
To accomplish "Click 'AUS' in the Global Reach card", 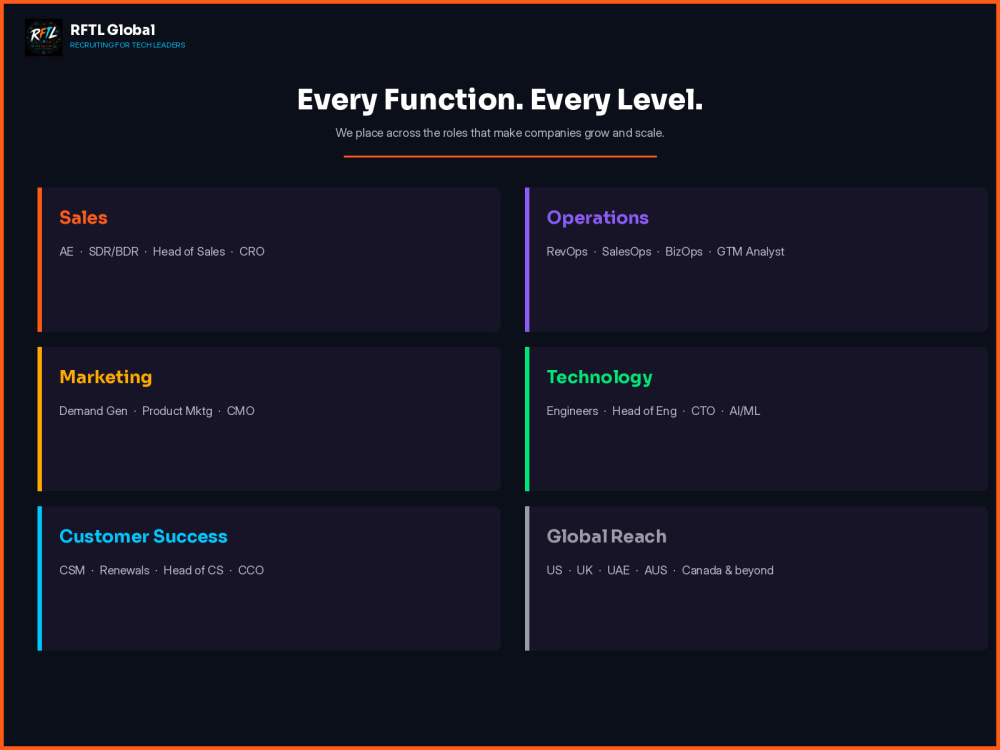I will click(x=656, y=570).
